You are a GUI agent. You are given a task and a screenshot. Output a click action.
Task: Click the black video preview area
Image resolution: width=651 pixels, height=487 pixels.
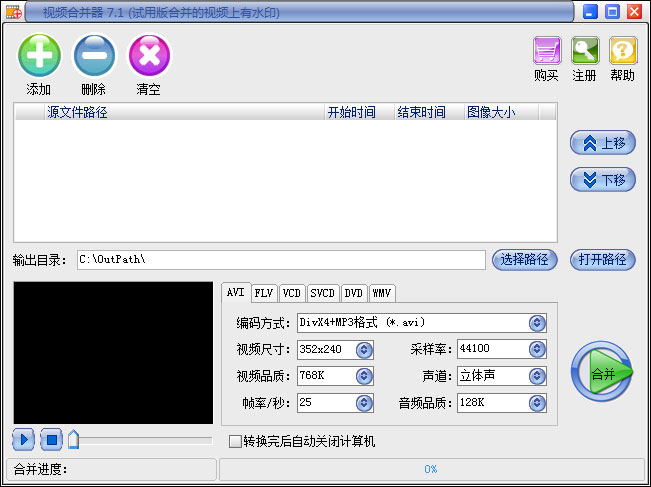[113, 353]
